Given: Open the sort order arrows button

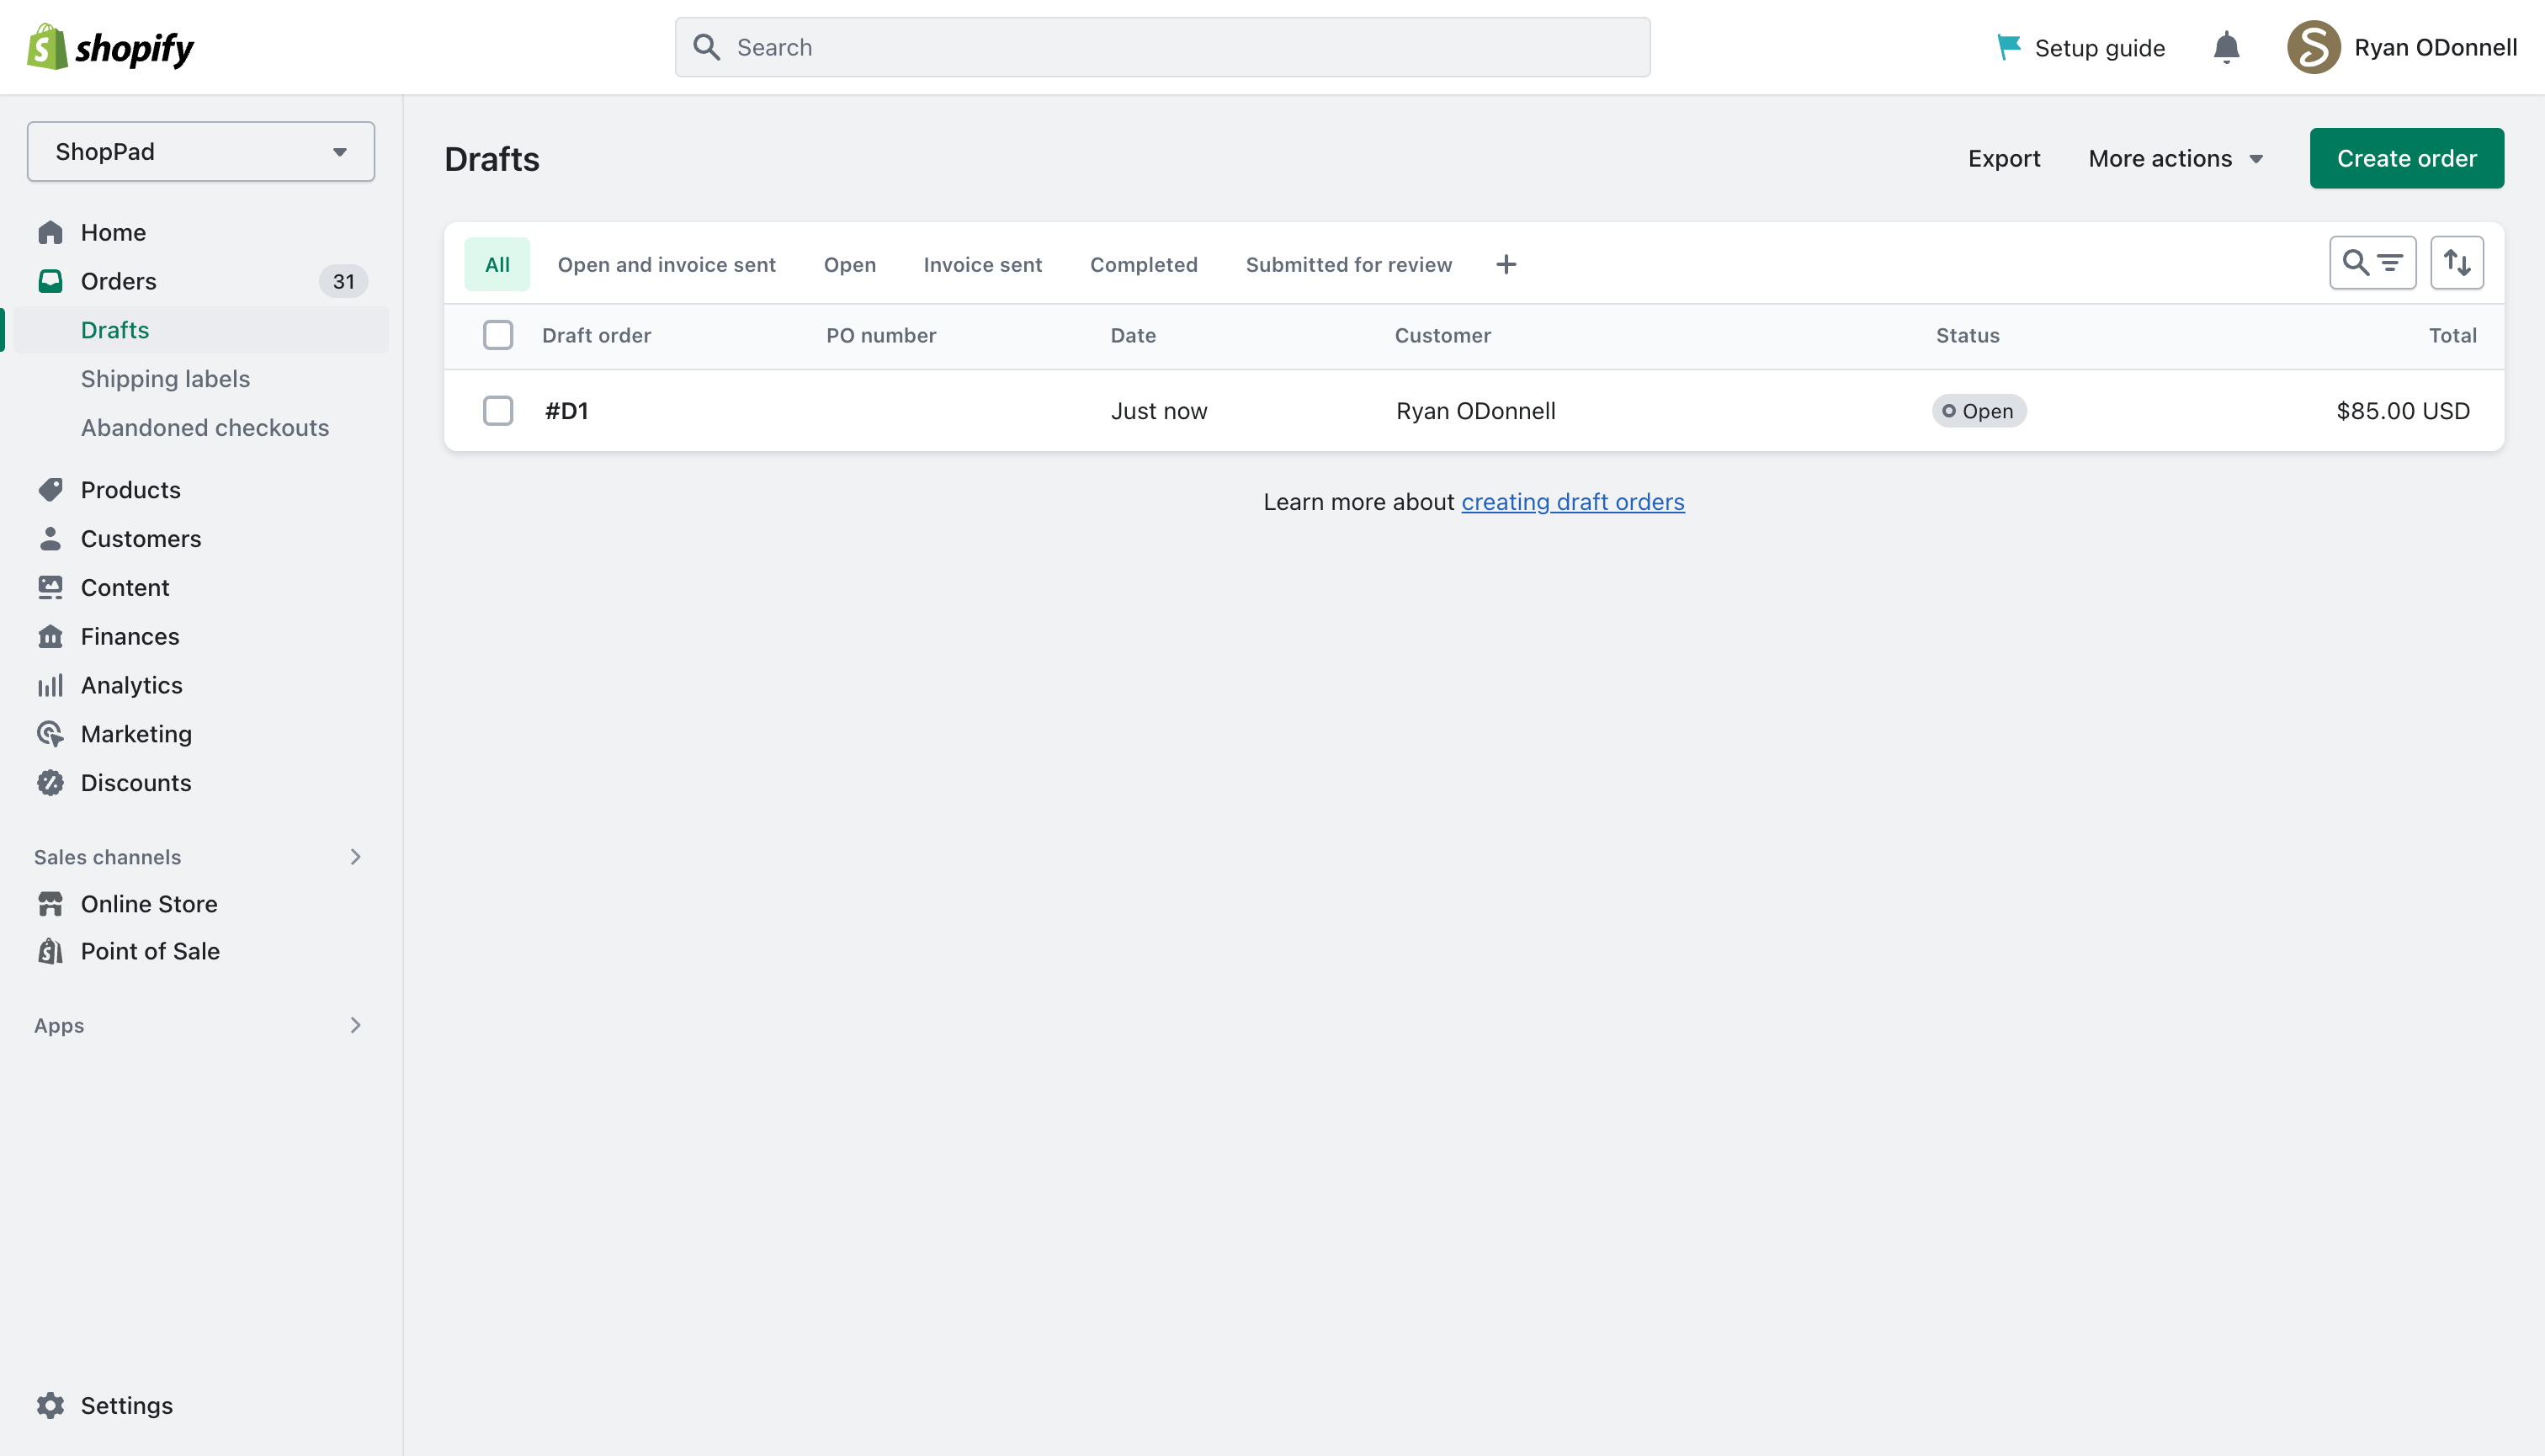Looking at the screenshot, I should (2457, 263).
